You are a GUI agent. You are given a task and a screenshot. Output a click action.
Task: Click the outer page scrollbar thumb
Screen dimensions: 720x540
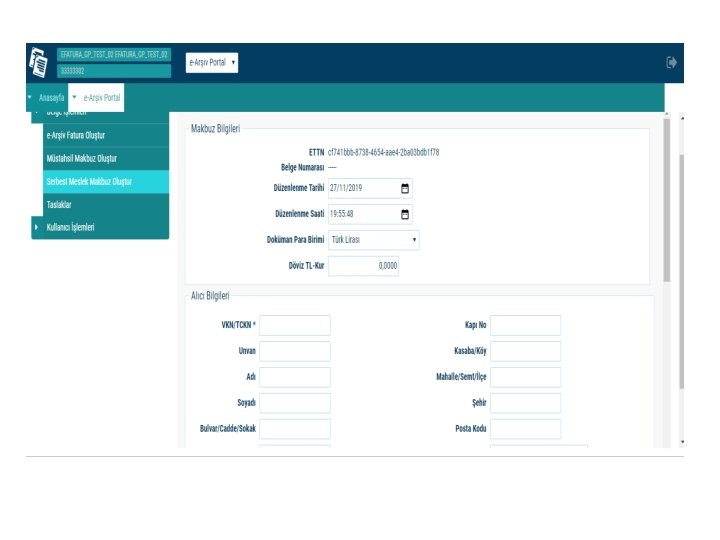682,271
